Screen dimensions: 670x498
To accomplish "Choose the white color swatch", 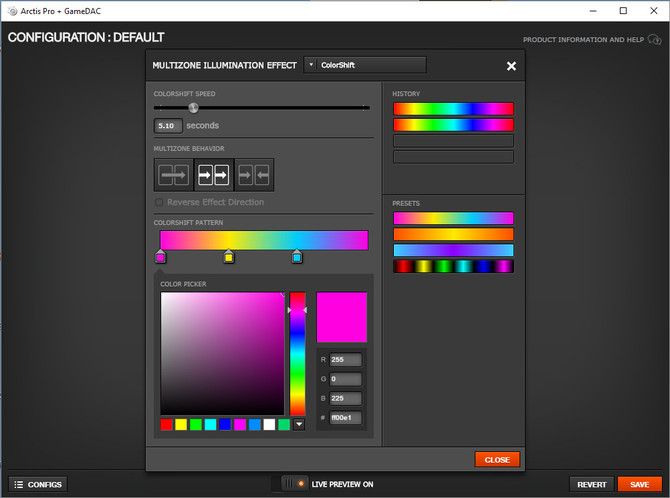I will (x=269, y=424).
